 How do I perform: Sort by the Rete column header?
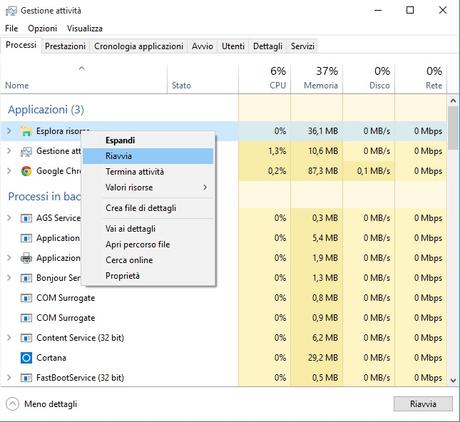[x=421, y=79]
